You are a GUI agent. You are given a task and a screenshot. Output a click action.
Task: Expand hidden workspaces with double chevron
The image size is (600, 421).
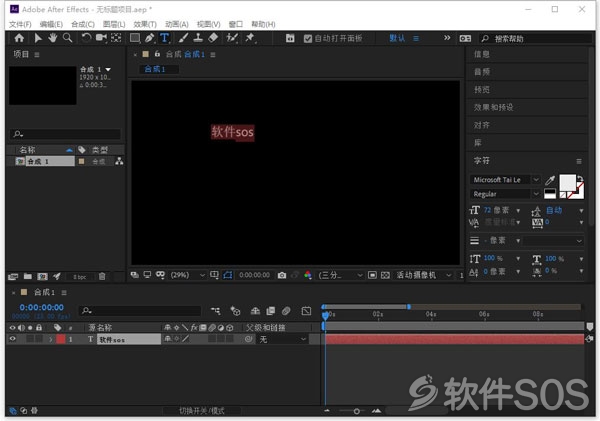(x=447, y=38)
